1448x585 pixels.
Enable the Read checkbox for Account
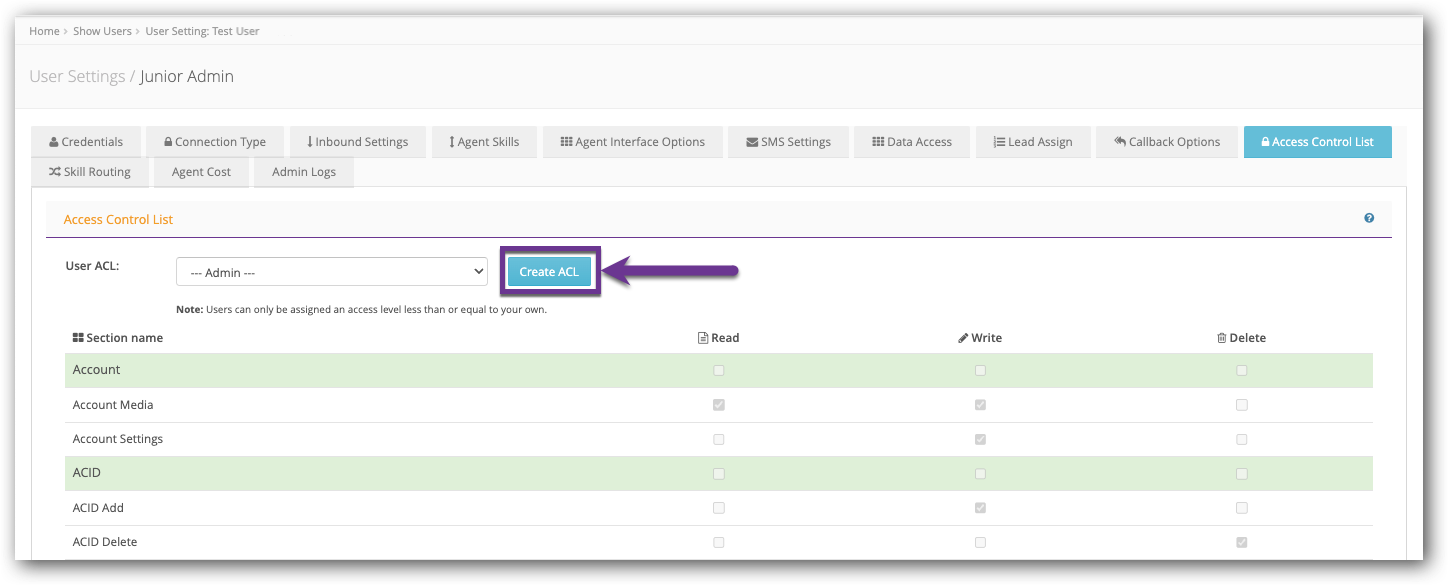[718, 370]
